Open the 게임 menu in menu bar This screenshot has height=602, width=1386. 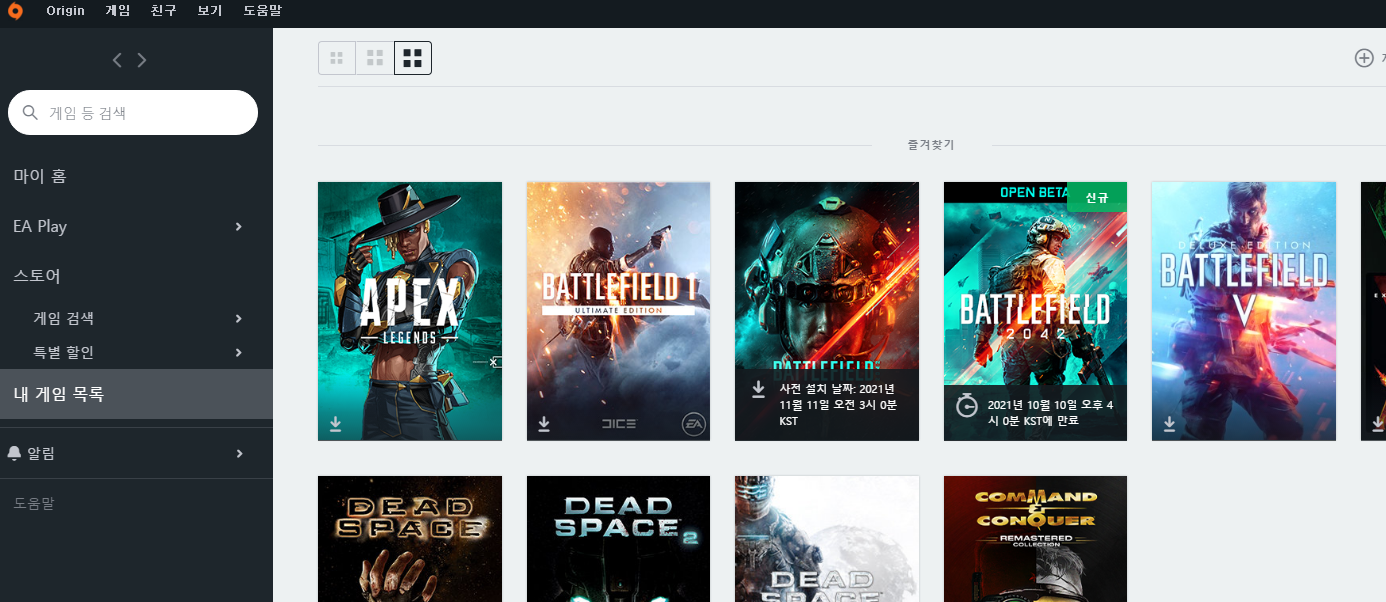pyautogui.click(x=117, y=10)
